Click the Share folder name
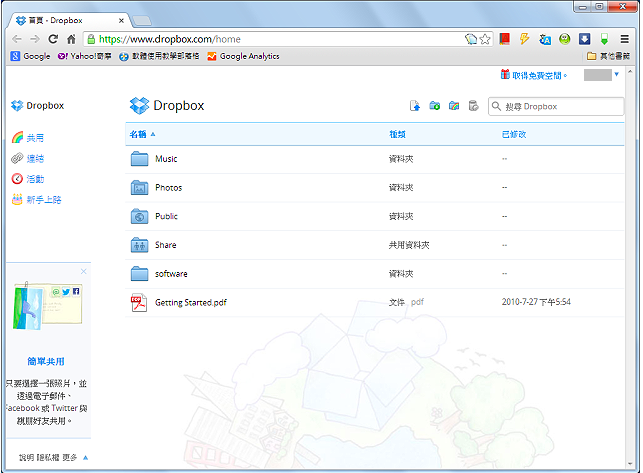This screenshot has width=643, height=473. [x=166, y=245]
